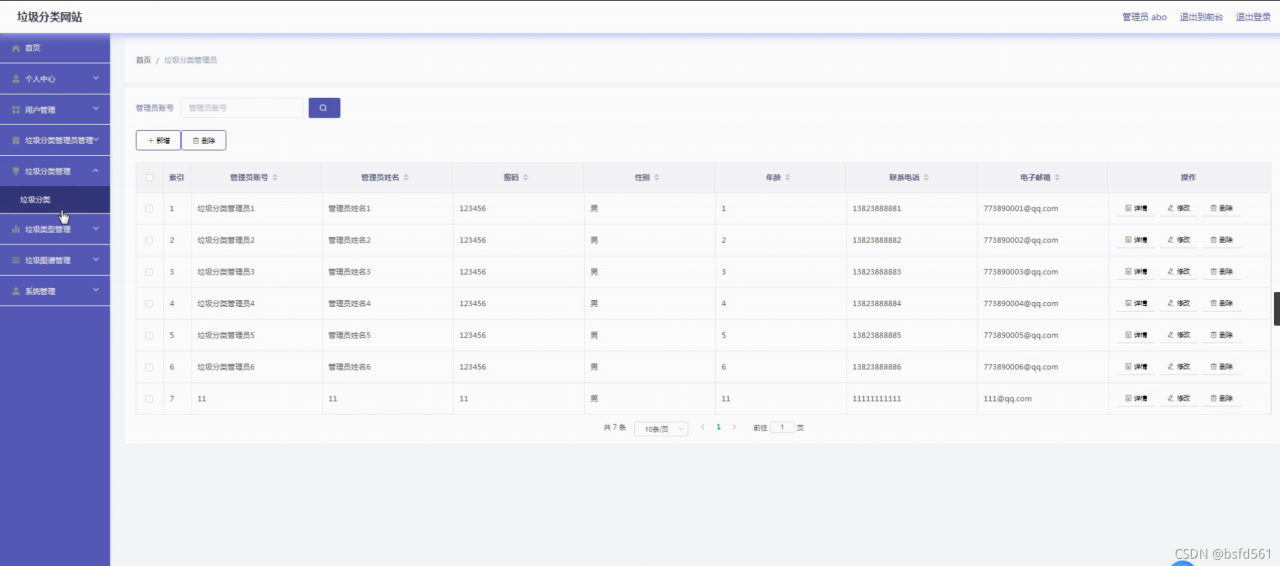This screenshot has height=566, width=1280.
Task: Click the 垃圾分类网站 site title
Action: 50,17
